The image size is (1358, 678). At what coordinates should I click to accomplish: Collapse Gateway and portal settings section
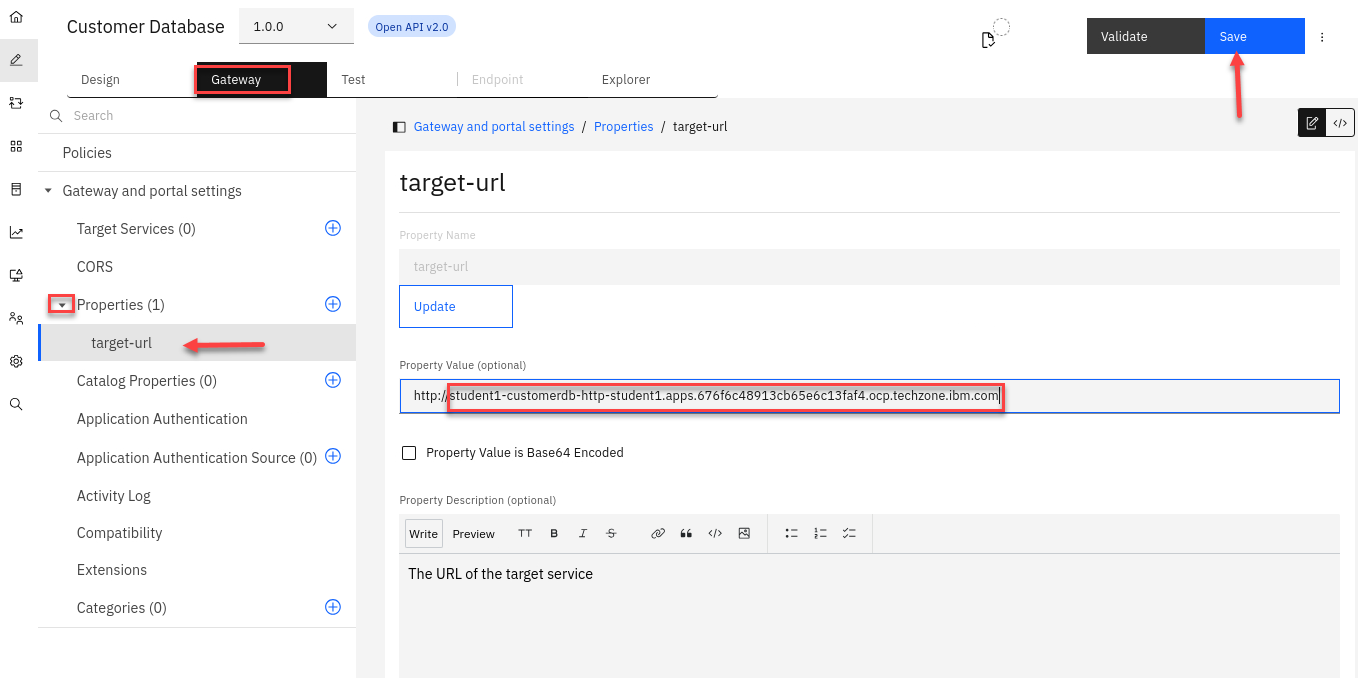[48, 191]
